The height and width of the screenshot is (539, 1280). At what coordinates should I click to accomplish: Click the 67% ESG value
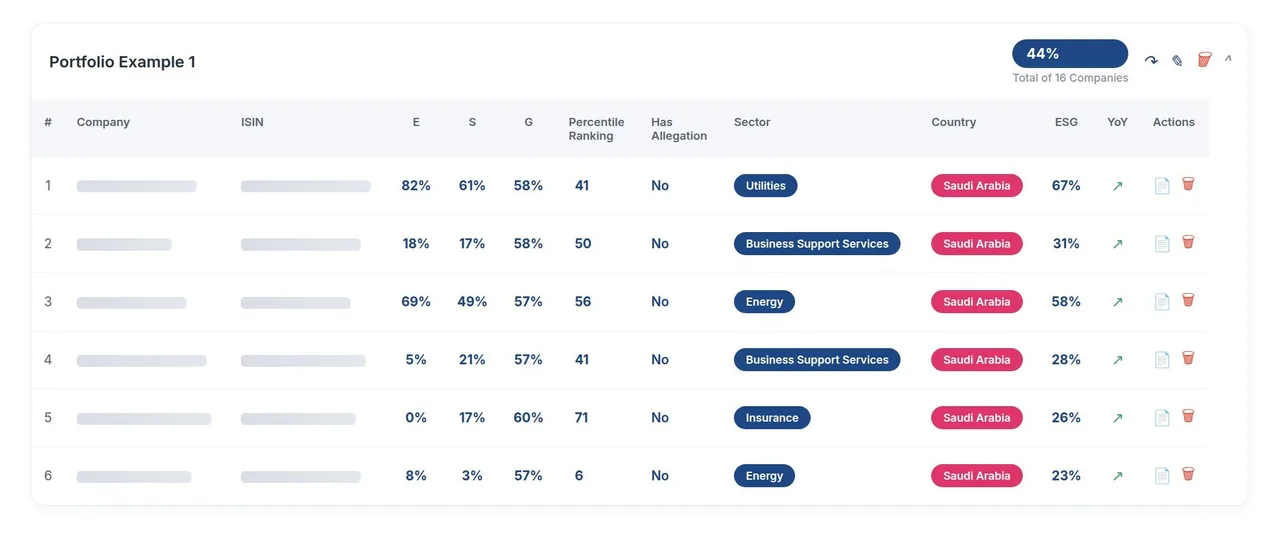(1066, 185)
